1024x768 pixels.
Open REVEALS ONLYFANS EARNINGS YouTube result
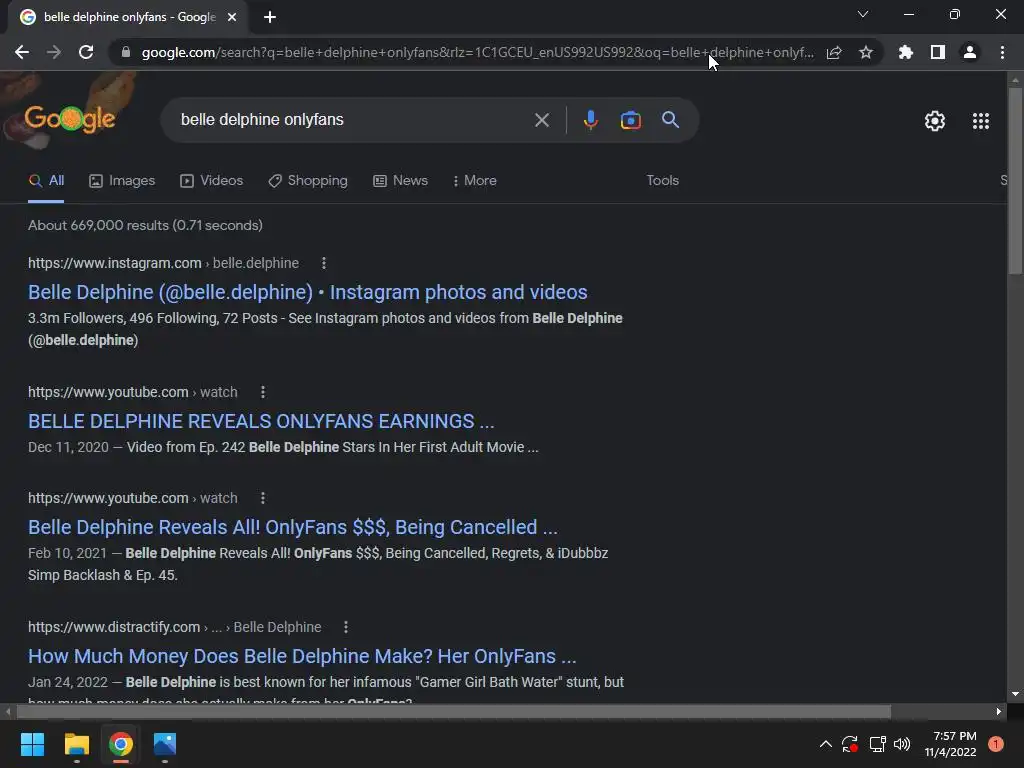(261, 421)
